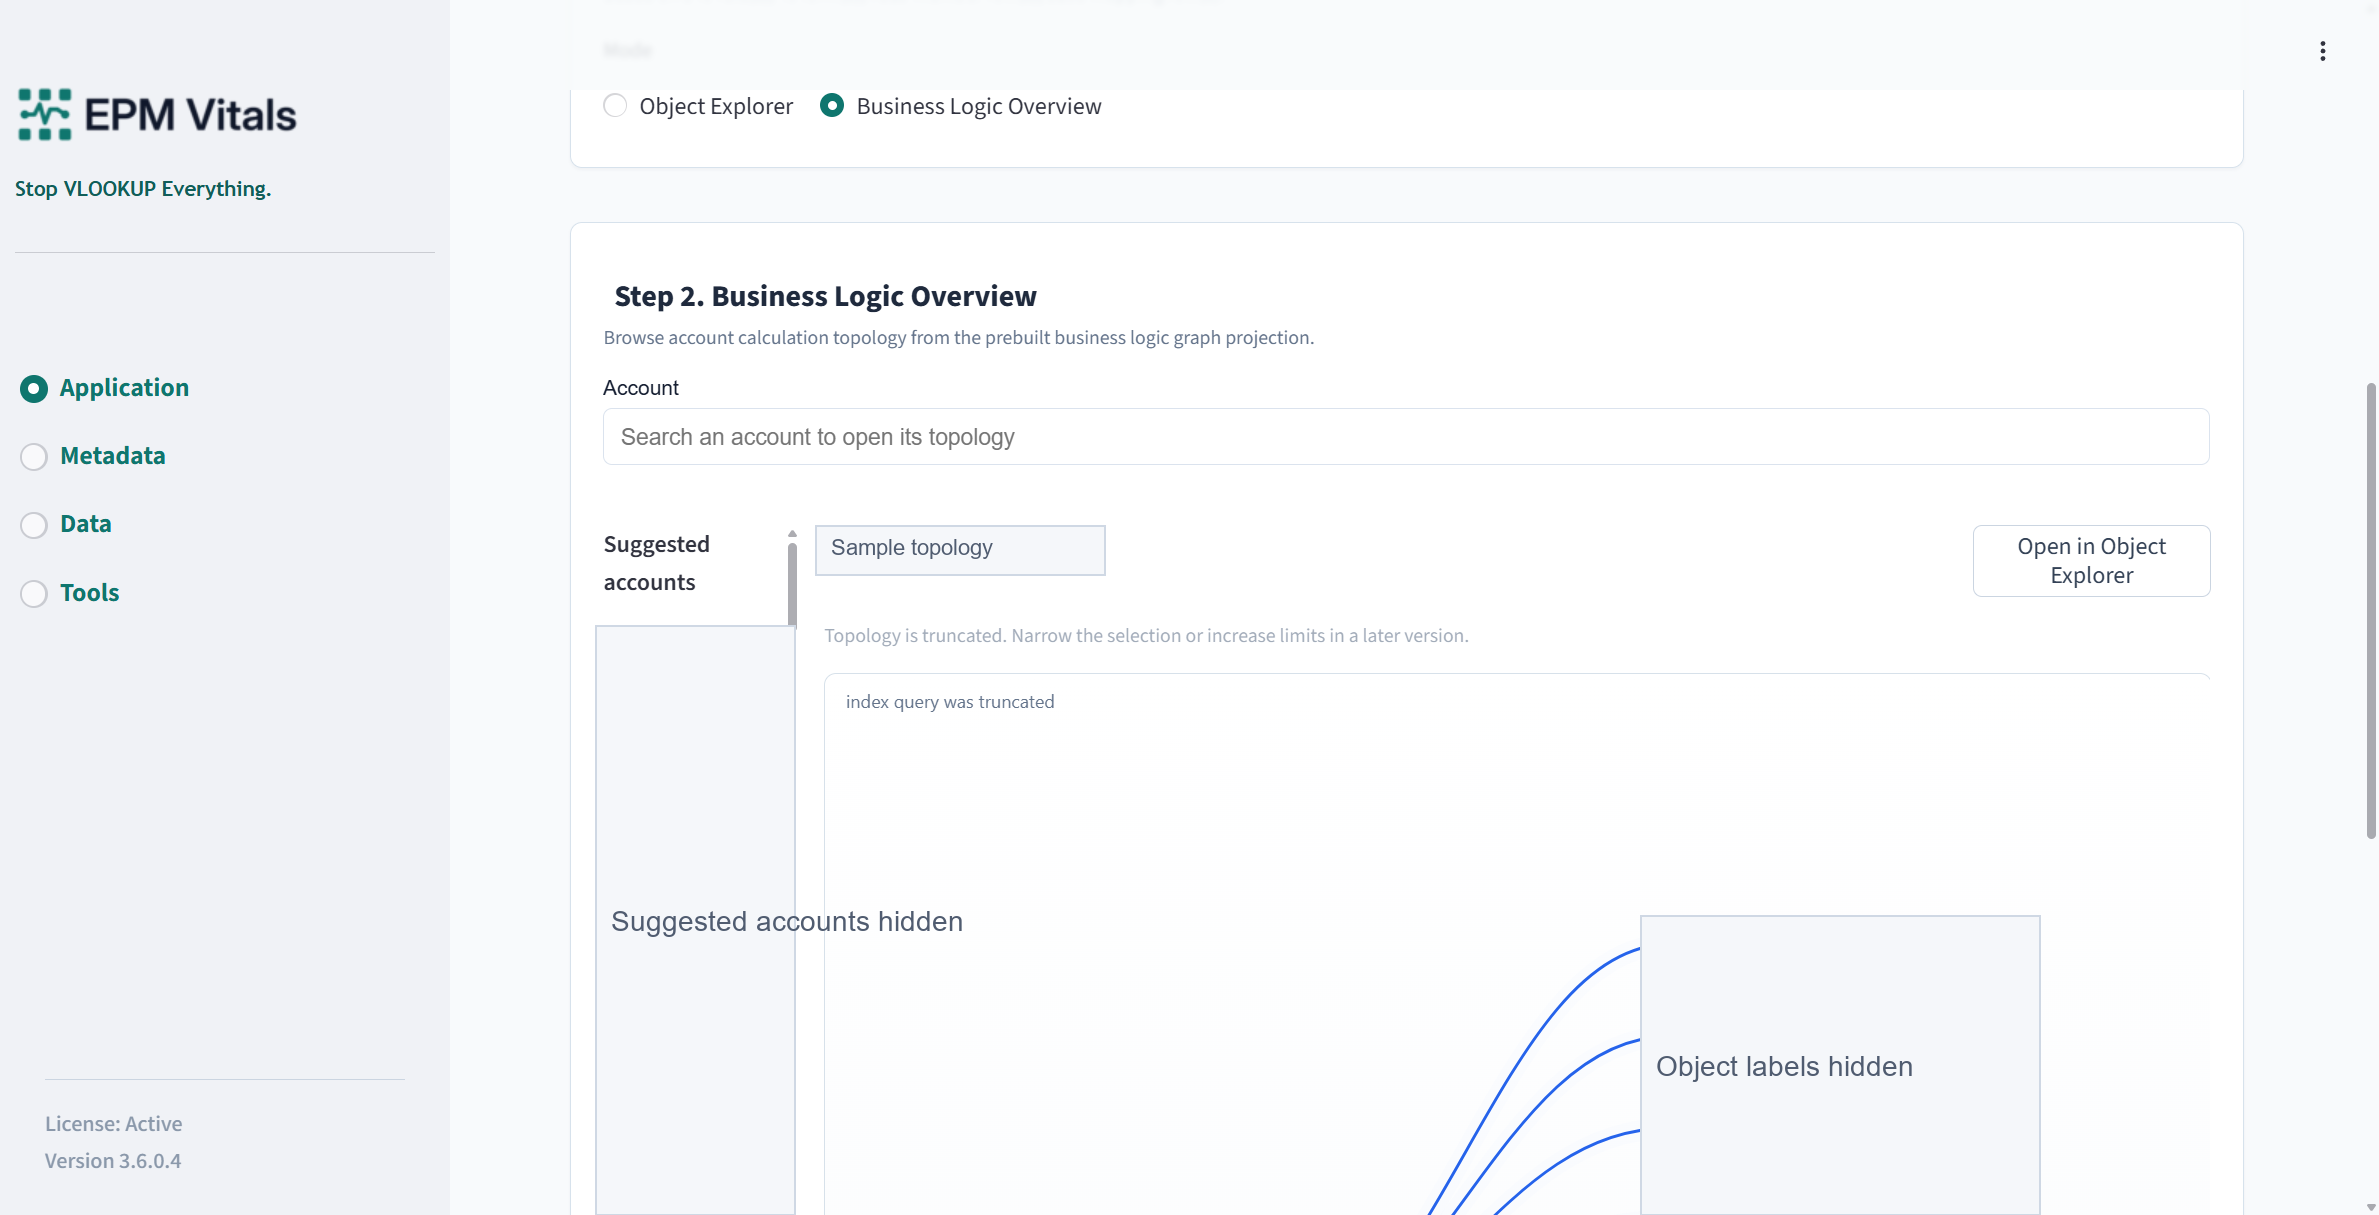
Task: Click the account search field
Action: pyautogui.click(x=1406, y=437)
